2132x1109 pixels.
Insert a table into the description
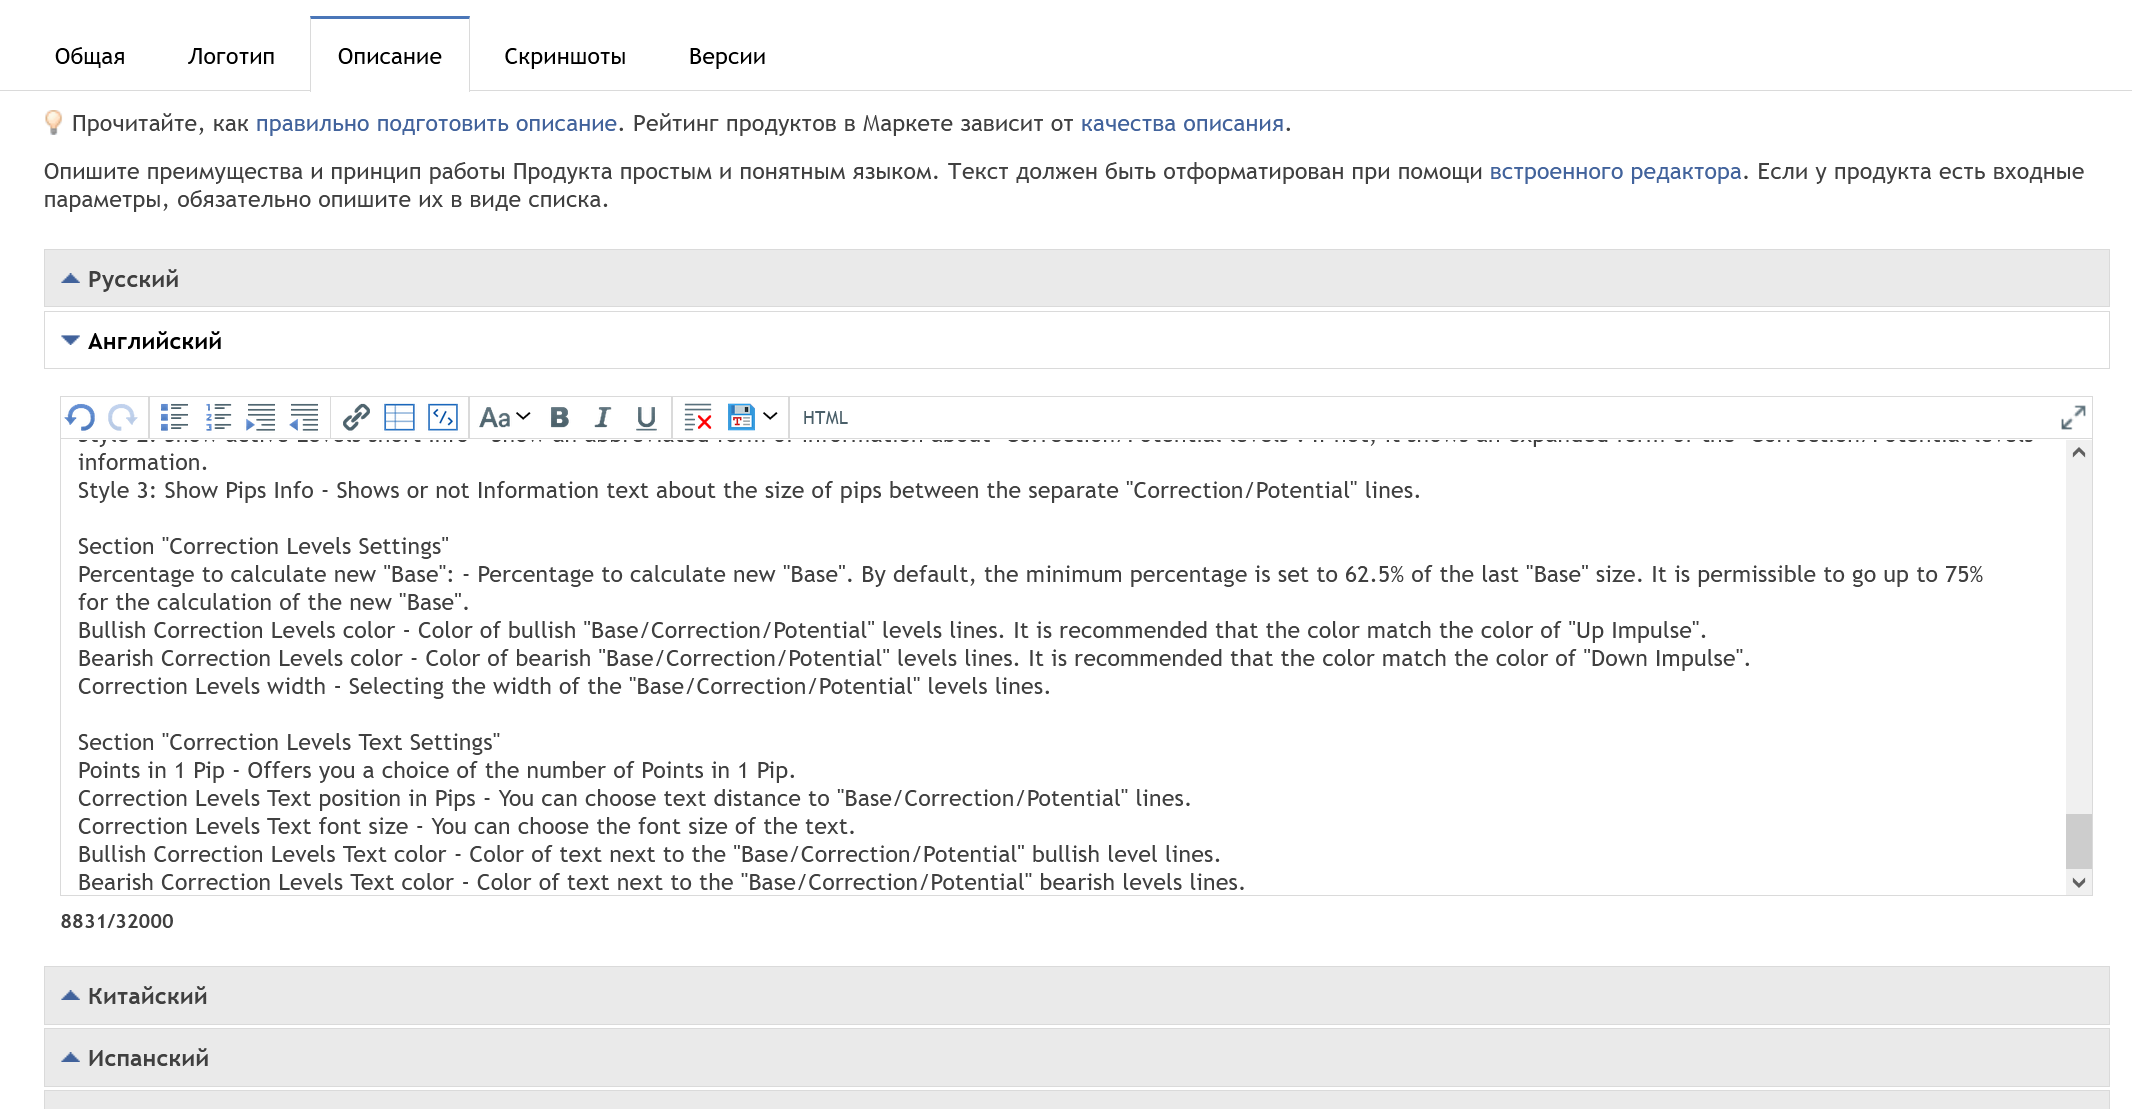pos(399,417)
